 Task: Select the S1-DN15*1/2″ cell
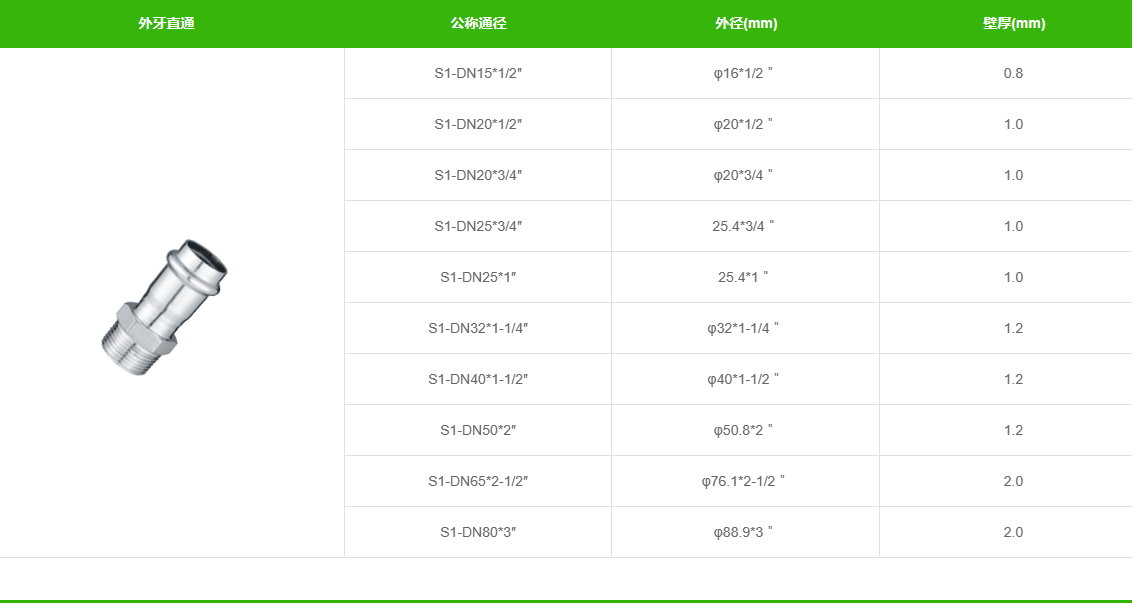478,73
